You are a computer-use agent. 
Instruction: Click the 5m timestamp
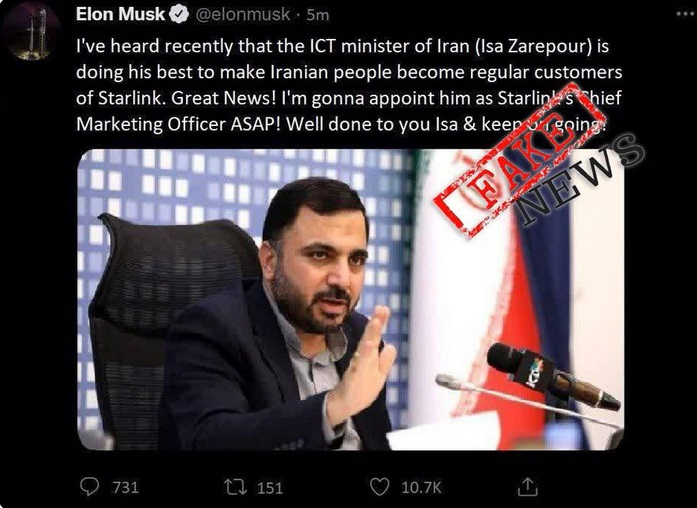tap(318, 15)
